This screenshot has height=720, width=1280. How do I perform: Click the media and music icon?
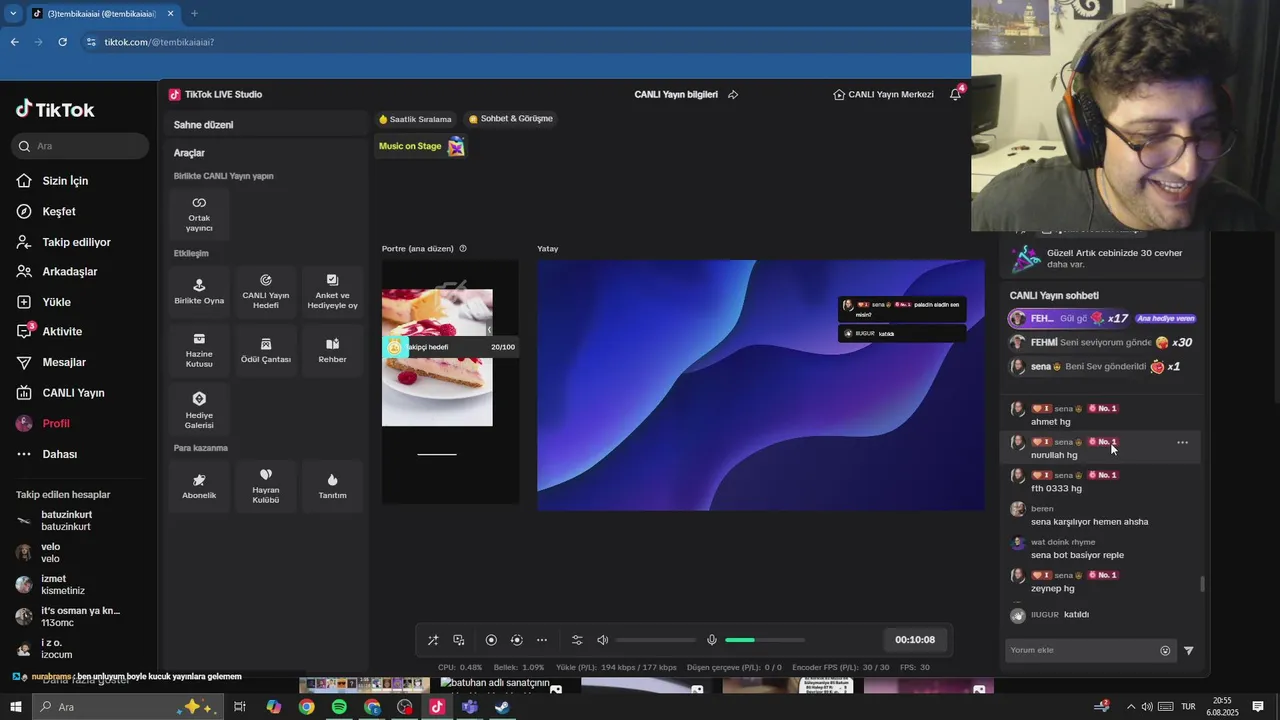pyautogui.click(x=459, y=640)
